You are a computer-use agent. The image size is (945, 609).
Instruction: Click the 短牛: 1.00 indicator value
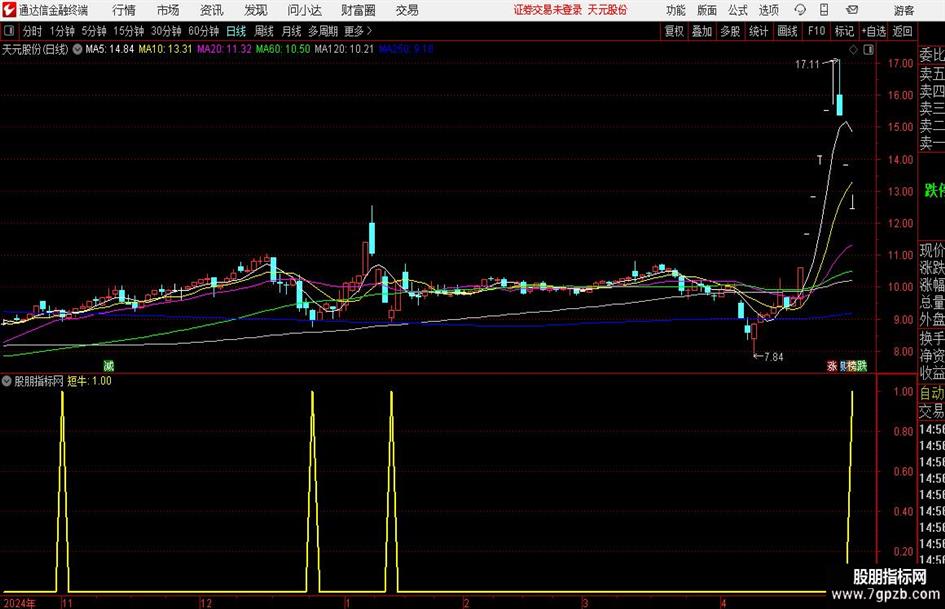(89, 381)
